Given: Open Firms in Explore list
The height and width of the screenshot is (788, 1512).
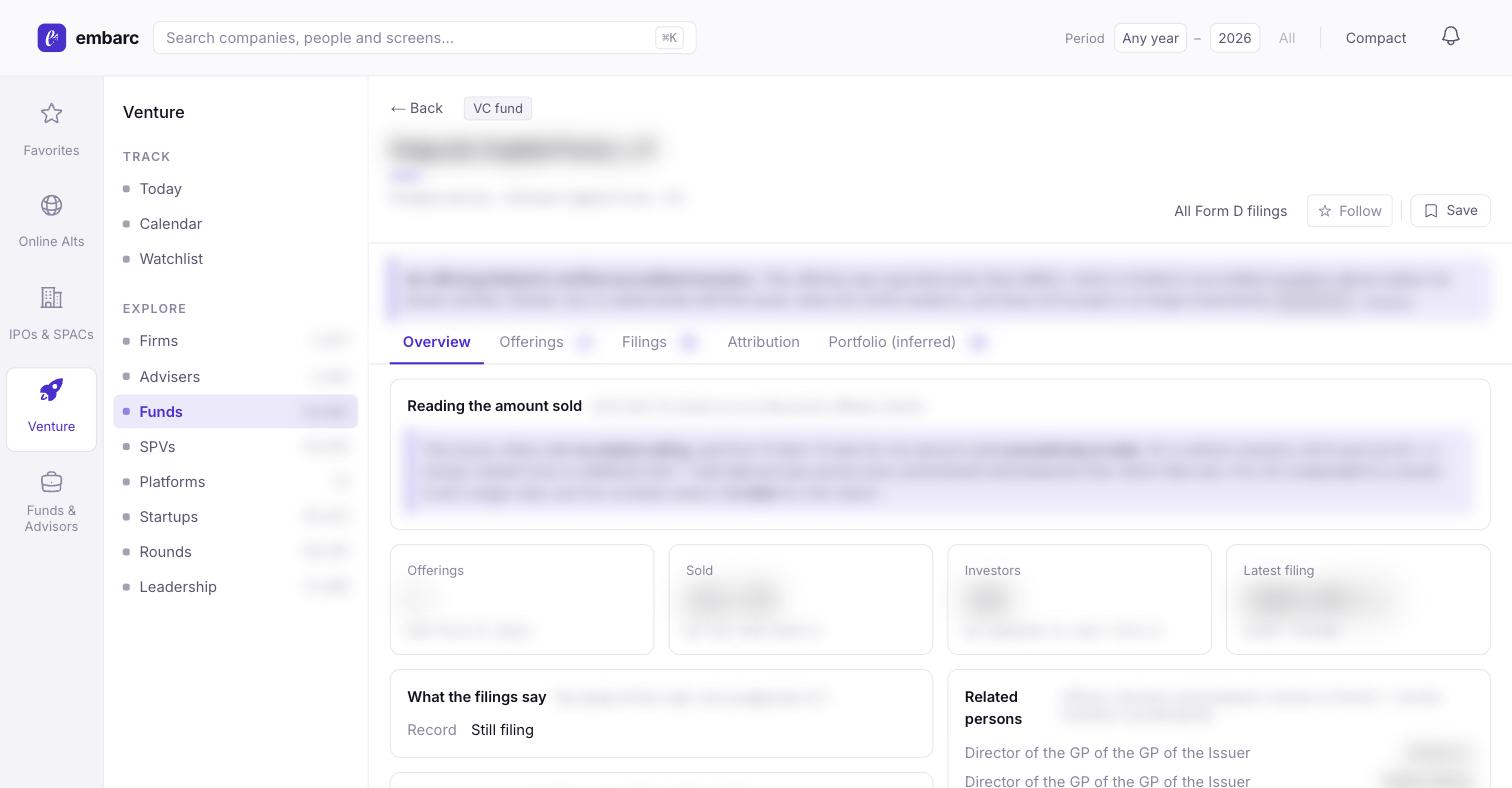Looking at the screenshot, I should point(235,341).
